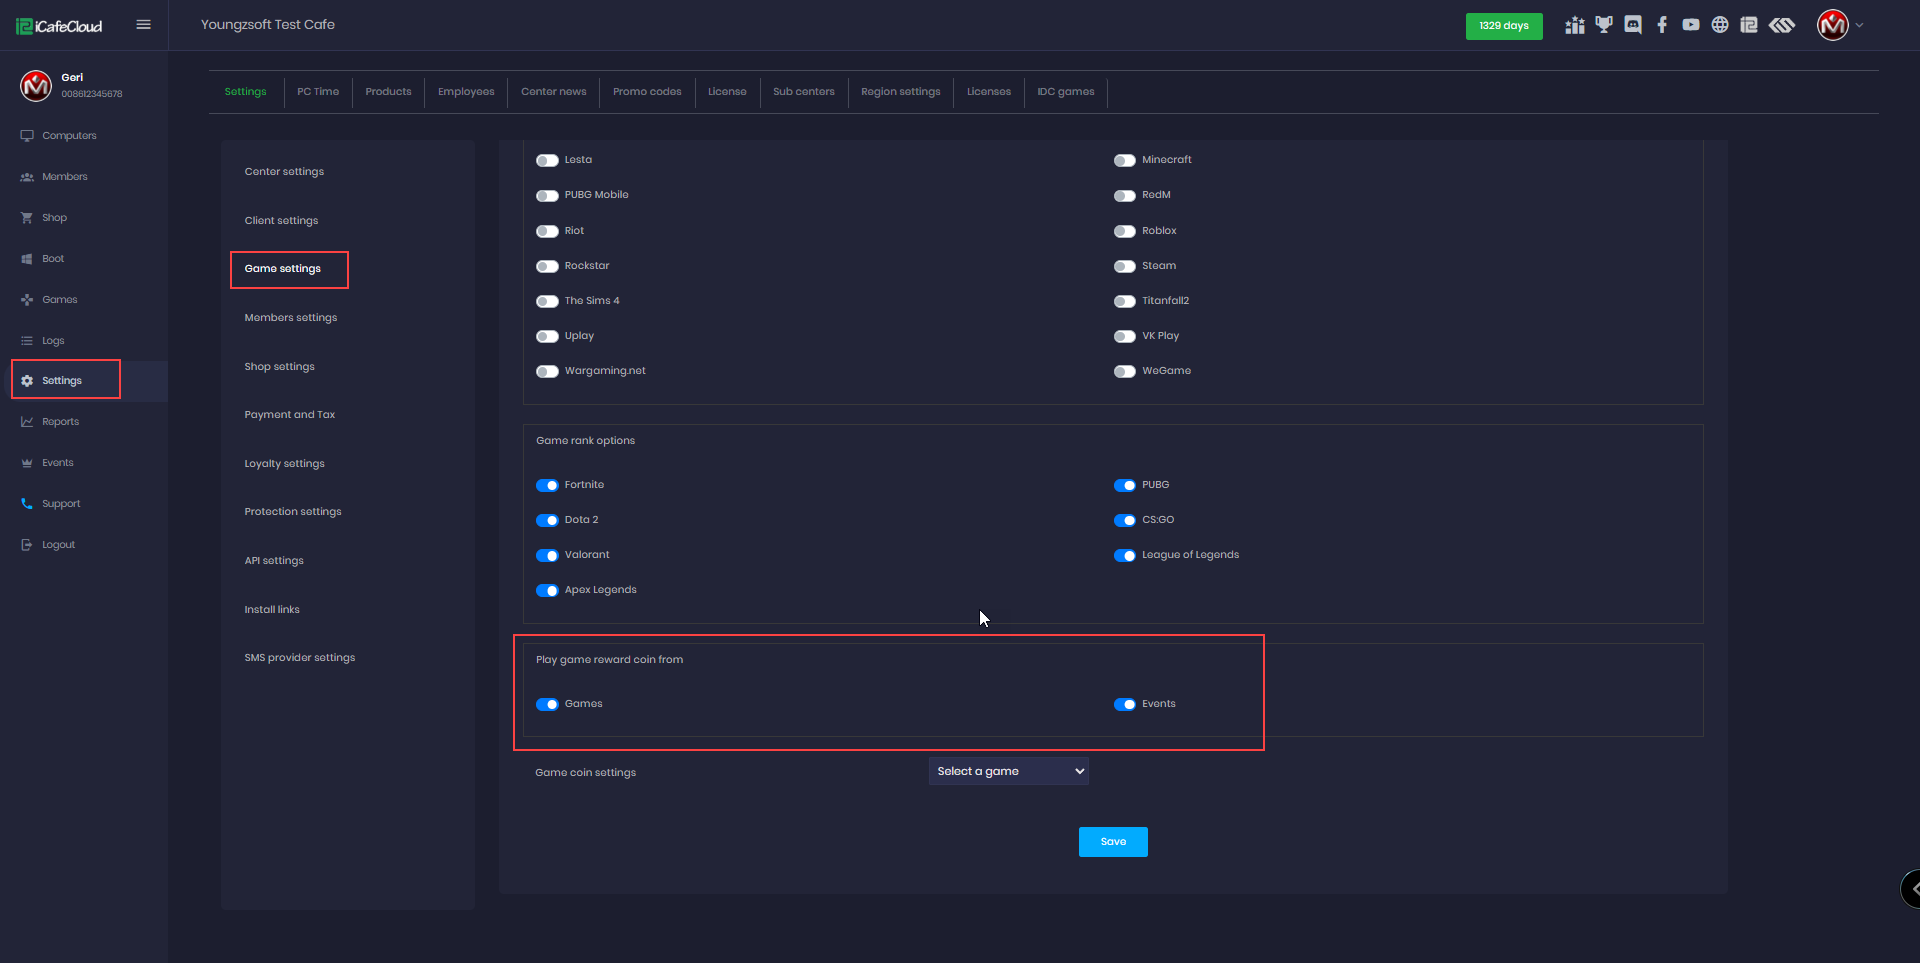Open the Employees tab
The height and width of the screenshot is (963, 1920).
pyautogui.click(x=466, y=92)
